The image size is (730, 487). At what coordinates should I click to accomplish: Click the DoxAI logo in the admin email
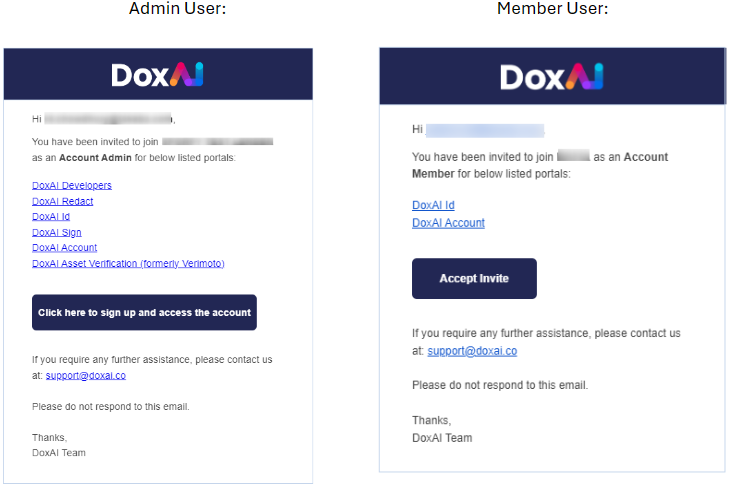click(157, 74)
